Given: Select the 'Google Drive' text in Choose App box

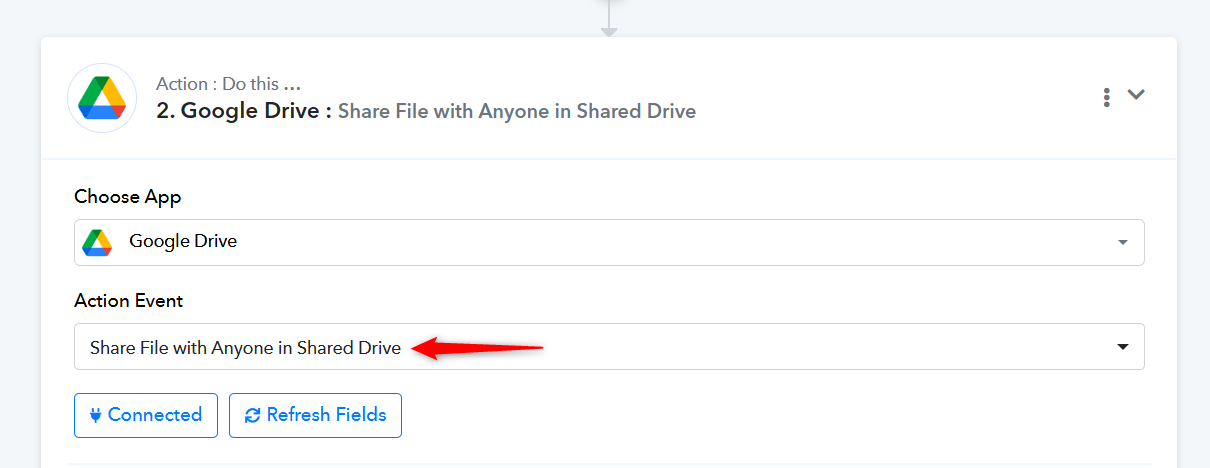Looking at the screenshot, I should pyautogui.click(x=183, y=241).
